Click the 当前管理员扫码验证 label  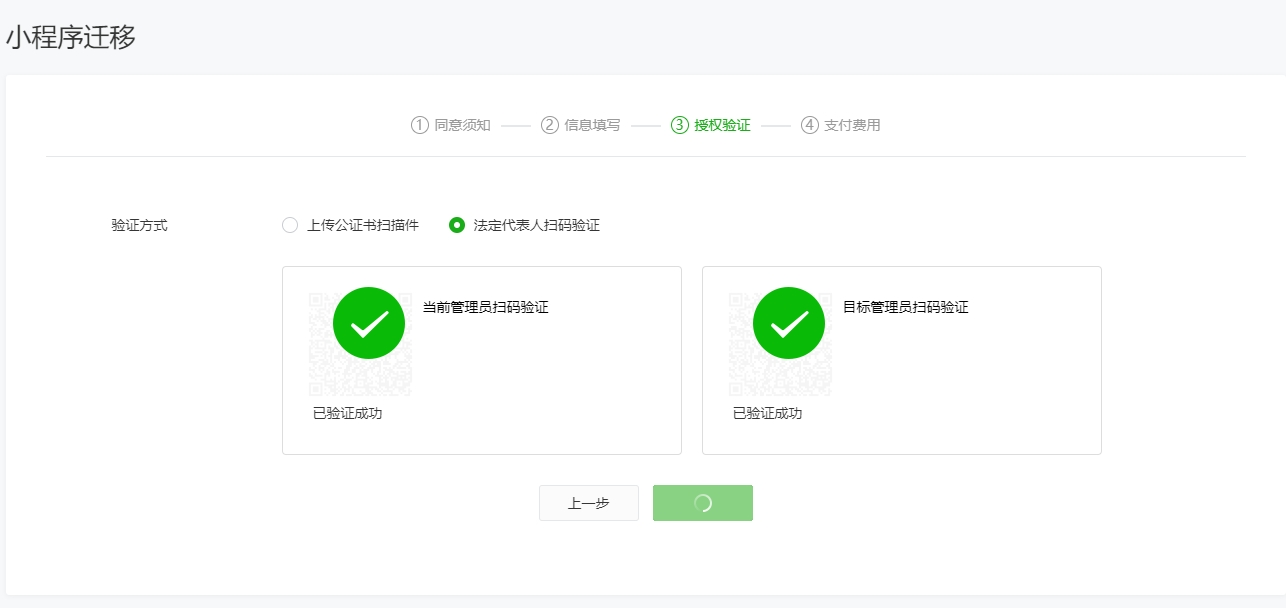pos(486,307)
